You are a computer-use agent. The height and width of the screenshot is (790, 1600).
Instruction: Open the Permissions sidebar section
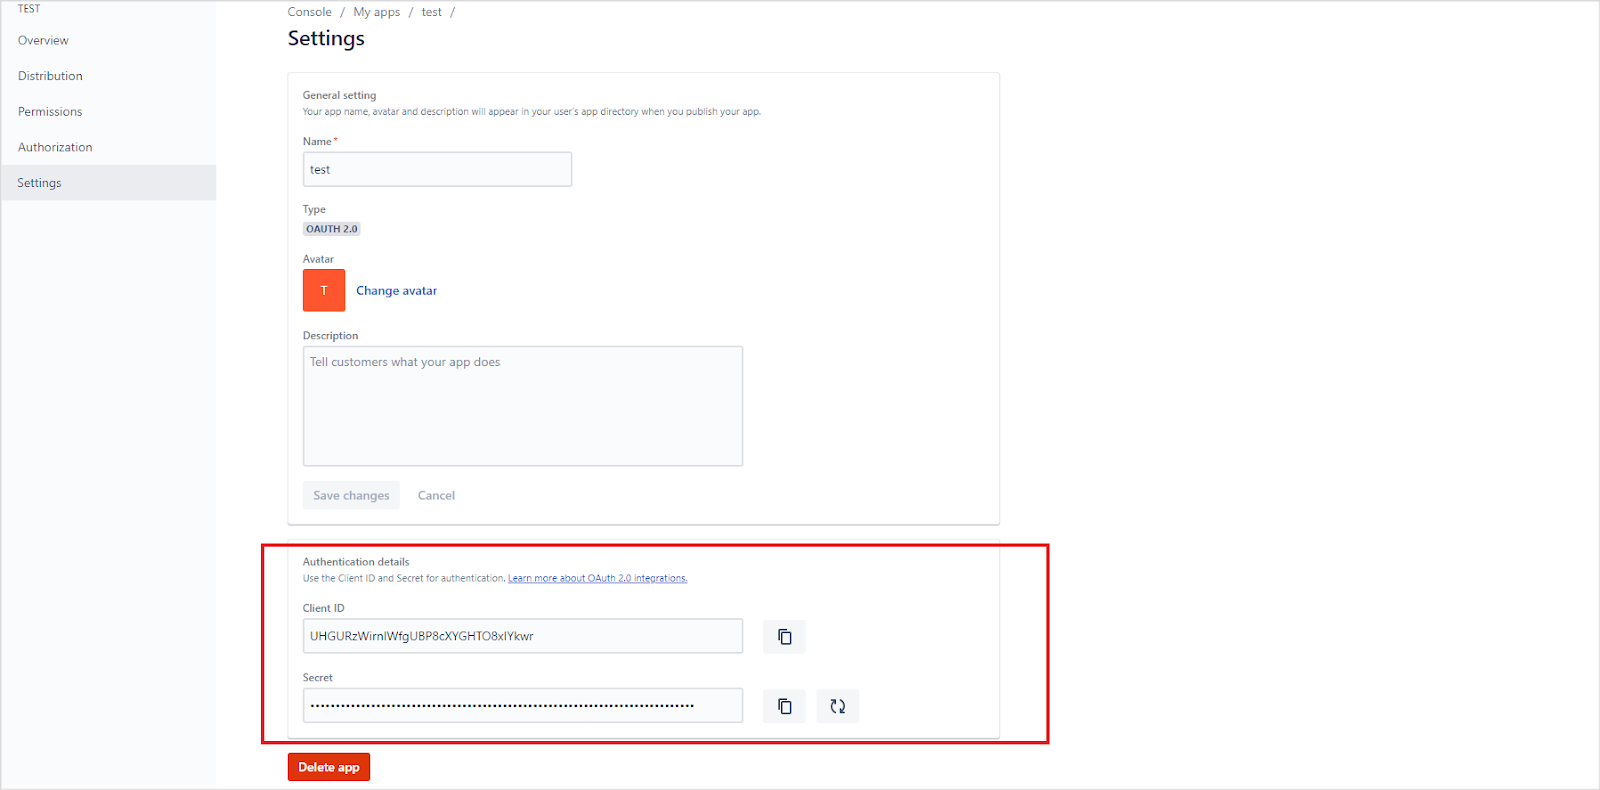[50, 112]
